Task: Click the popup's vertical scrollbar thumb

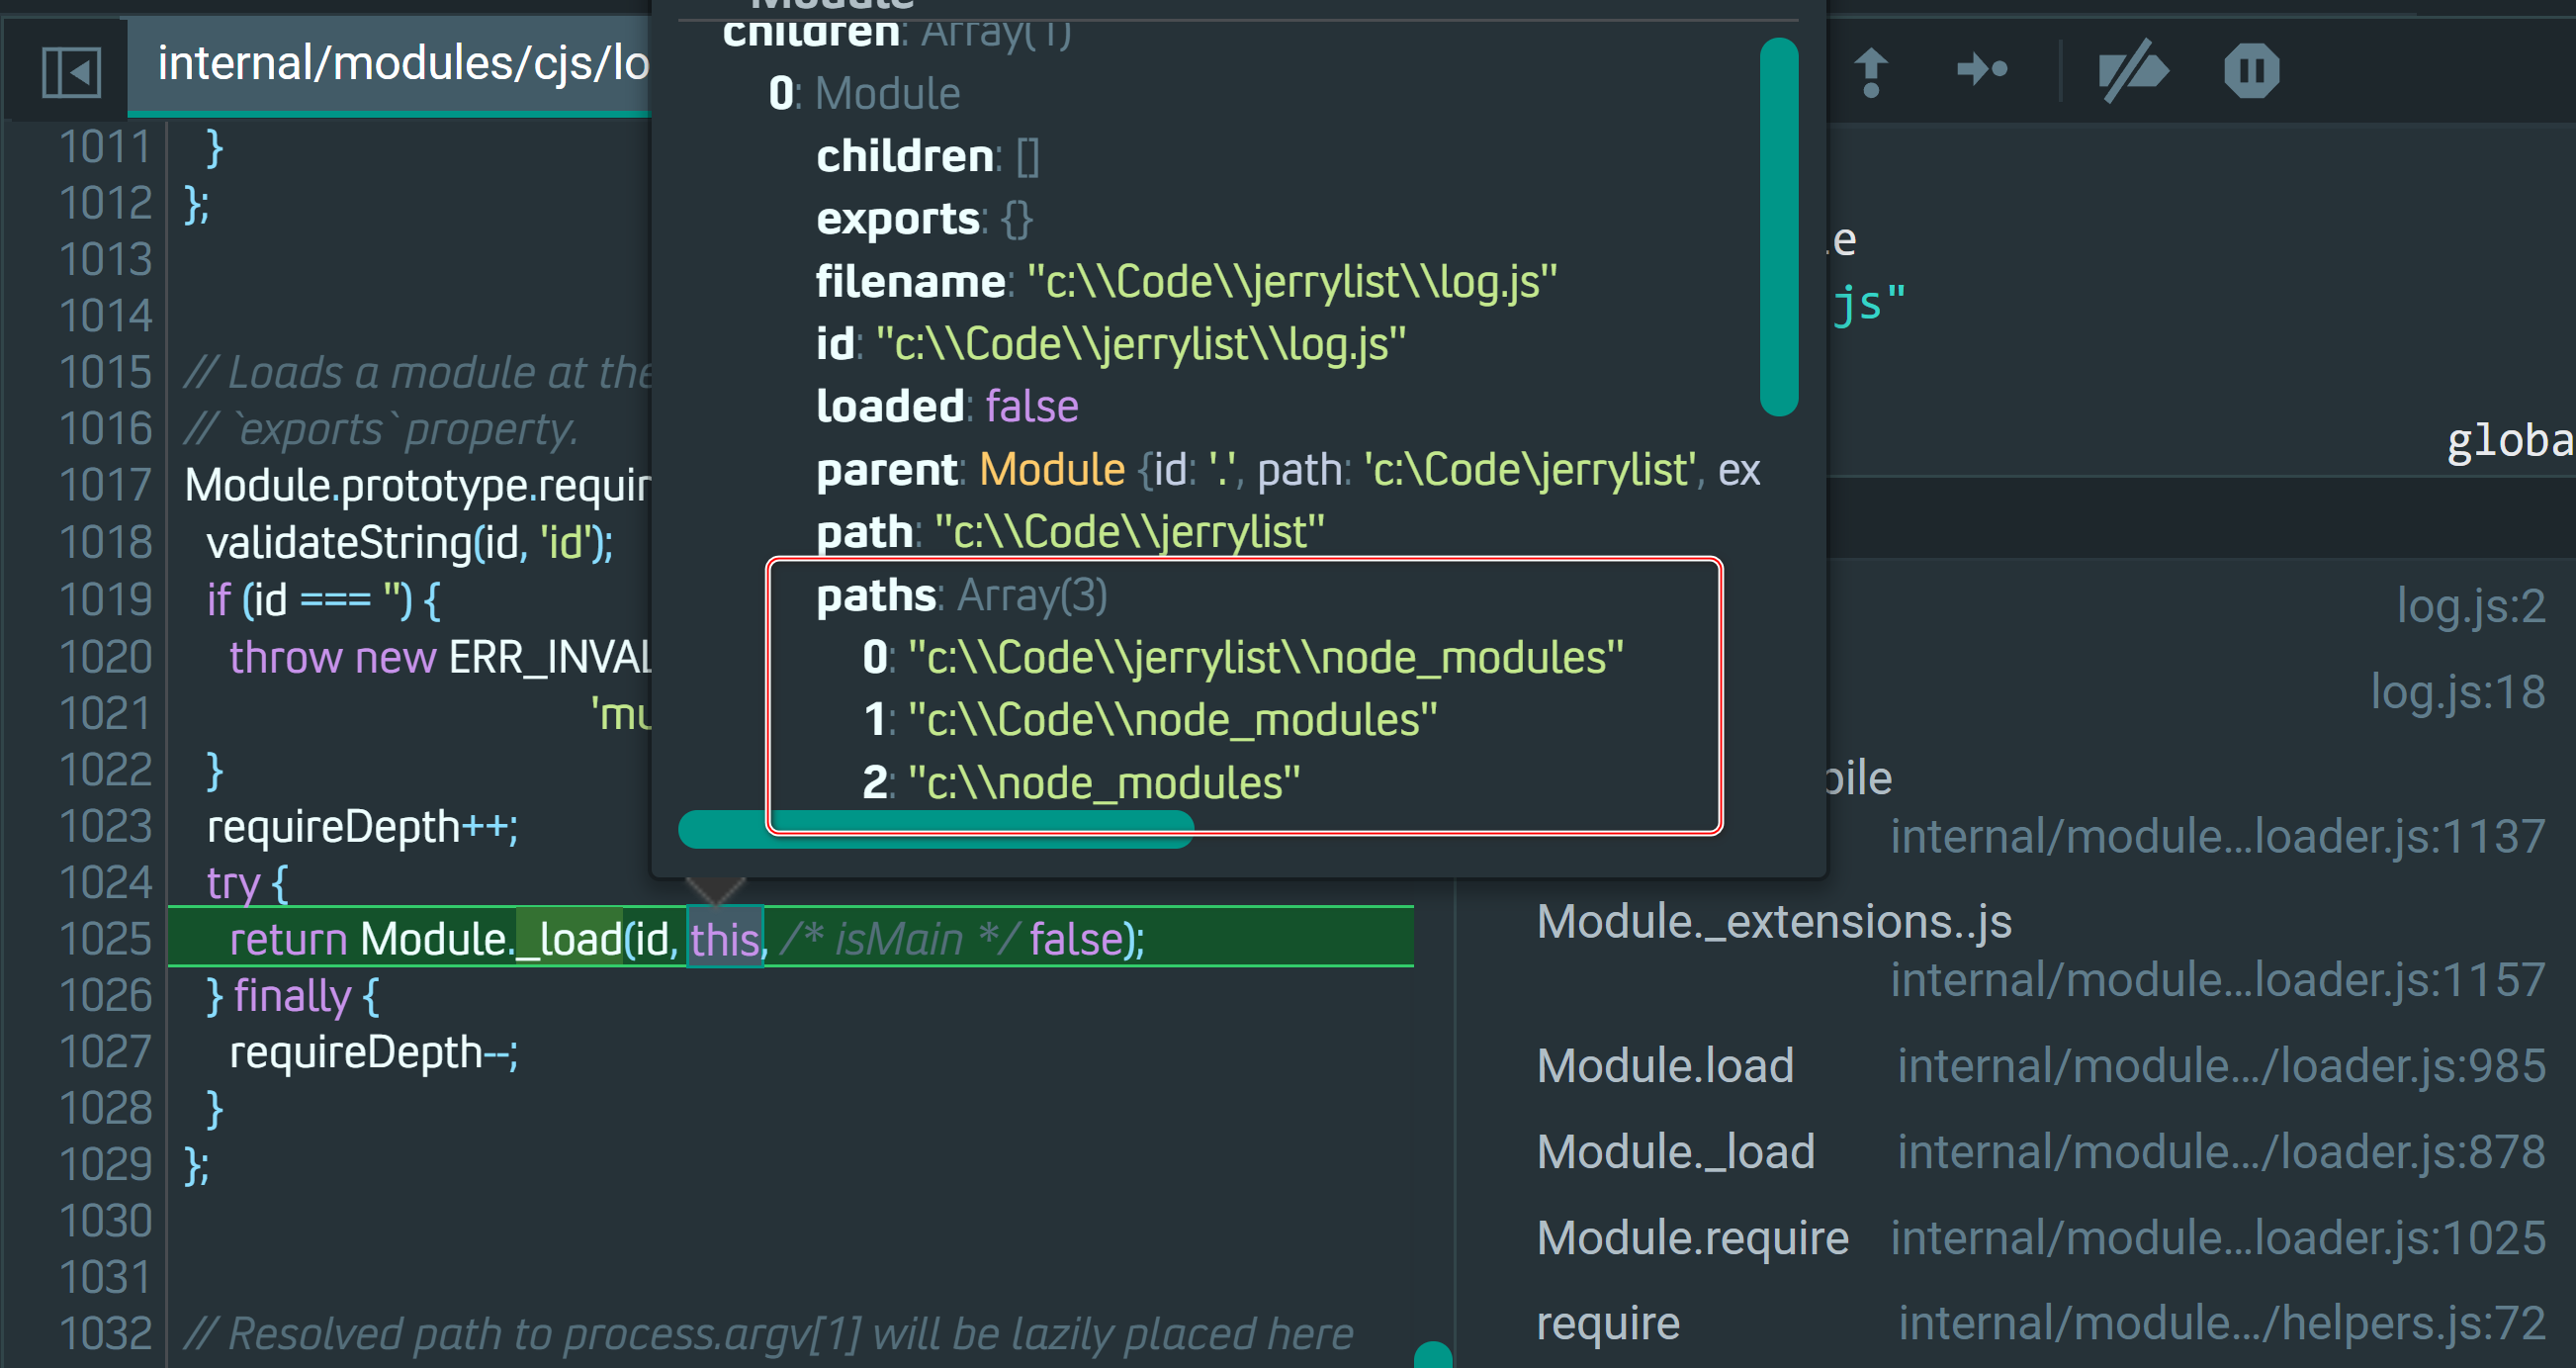Action: click(1778, 226)
